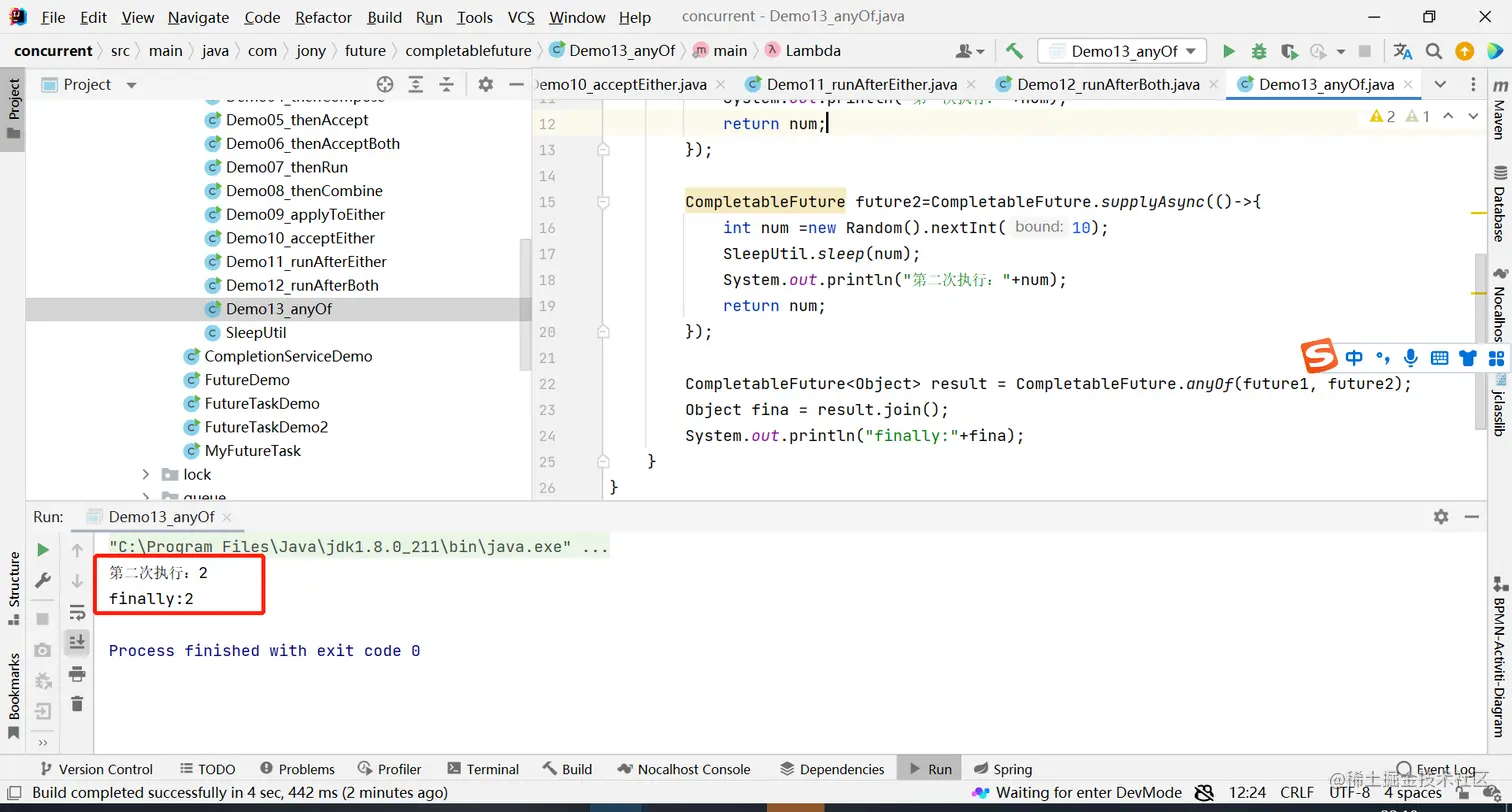Select Demo08_thenCombine in the project tree
The image size is (1512, 812).
pyautogui.click(x=304, y=191)
